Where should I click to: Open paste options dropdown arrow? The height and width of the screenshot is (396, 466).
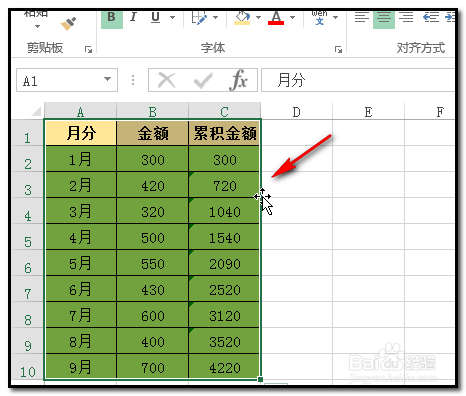[37, 26]
